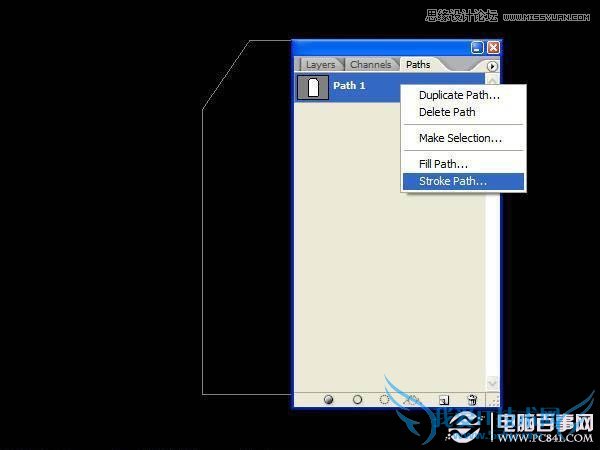This screenshot has width=600, height=450.
Task: Choose Stroke Path… from context menu
Action: tap(464, 181)
